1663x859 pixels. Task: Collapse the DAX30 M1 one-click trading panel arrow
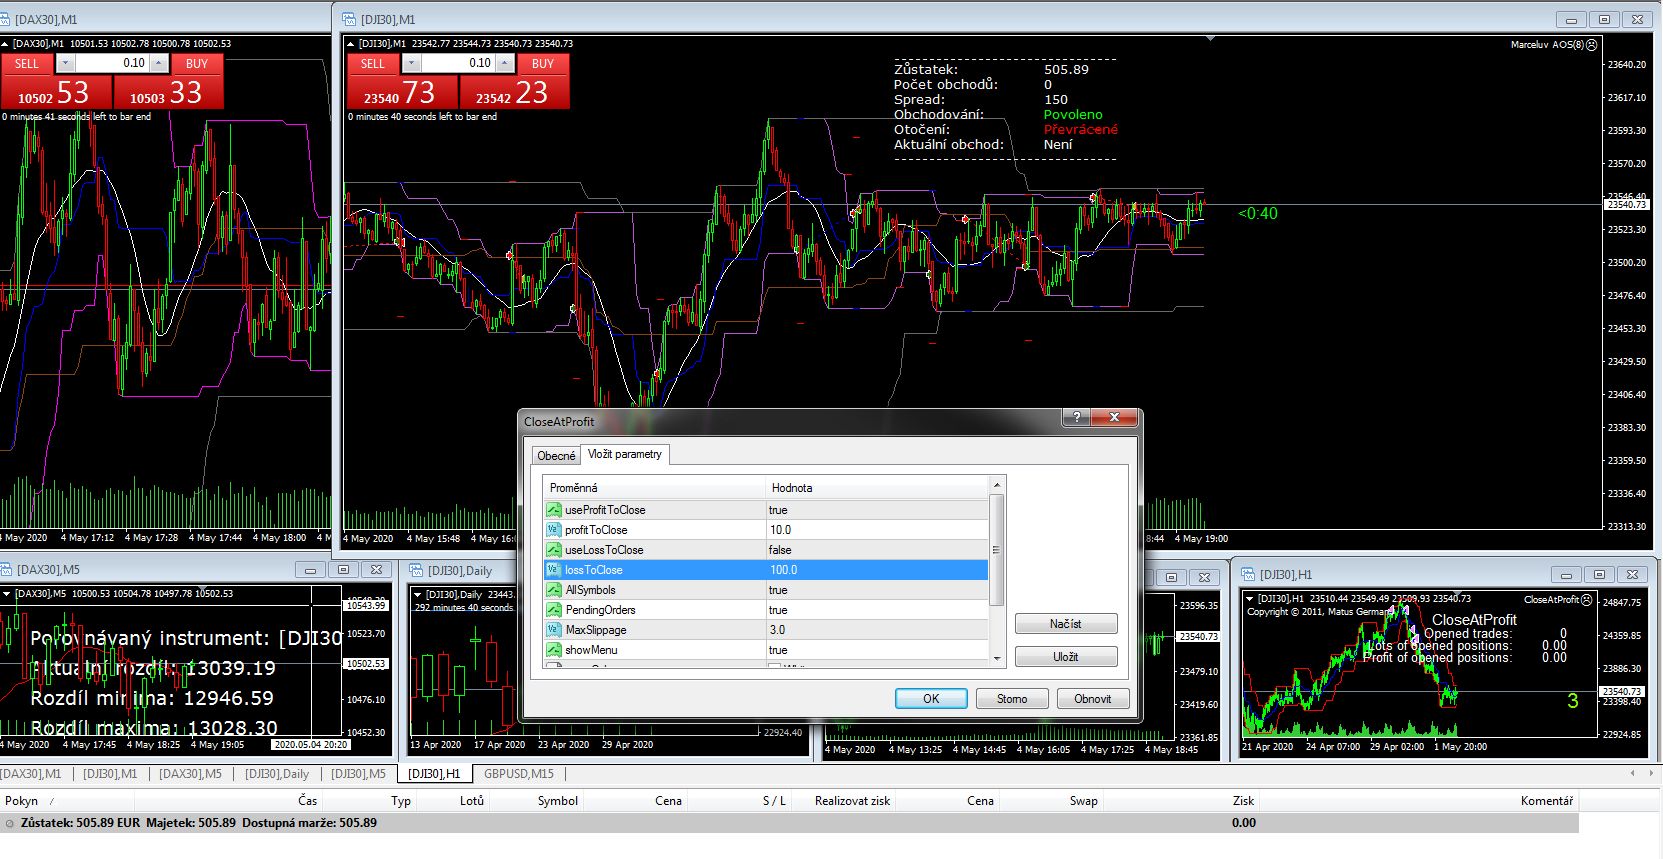point(5,44)
